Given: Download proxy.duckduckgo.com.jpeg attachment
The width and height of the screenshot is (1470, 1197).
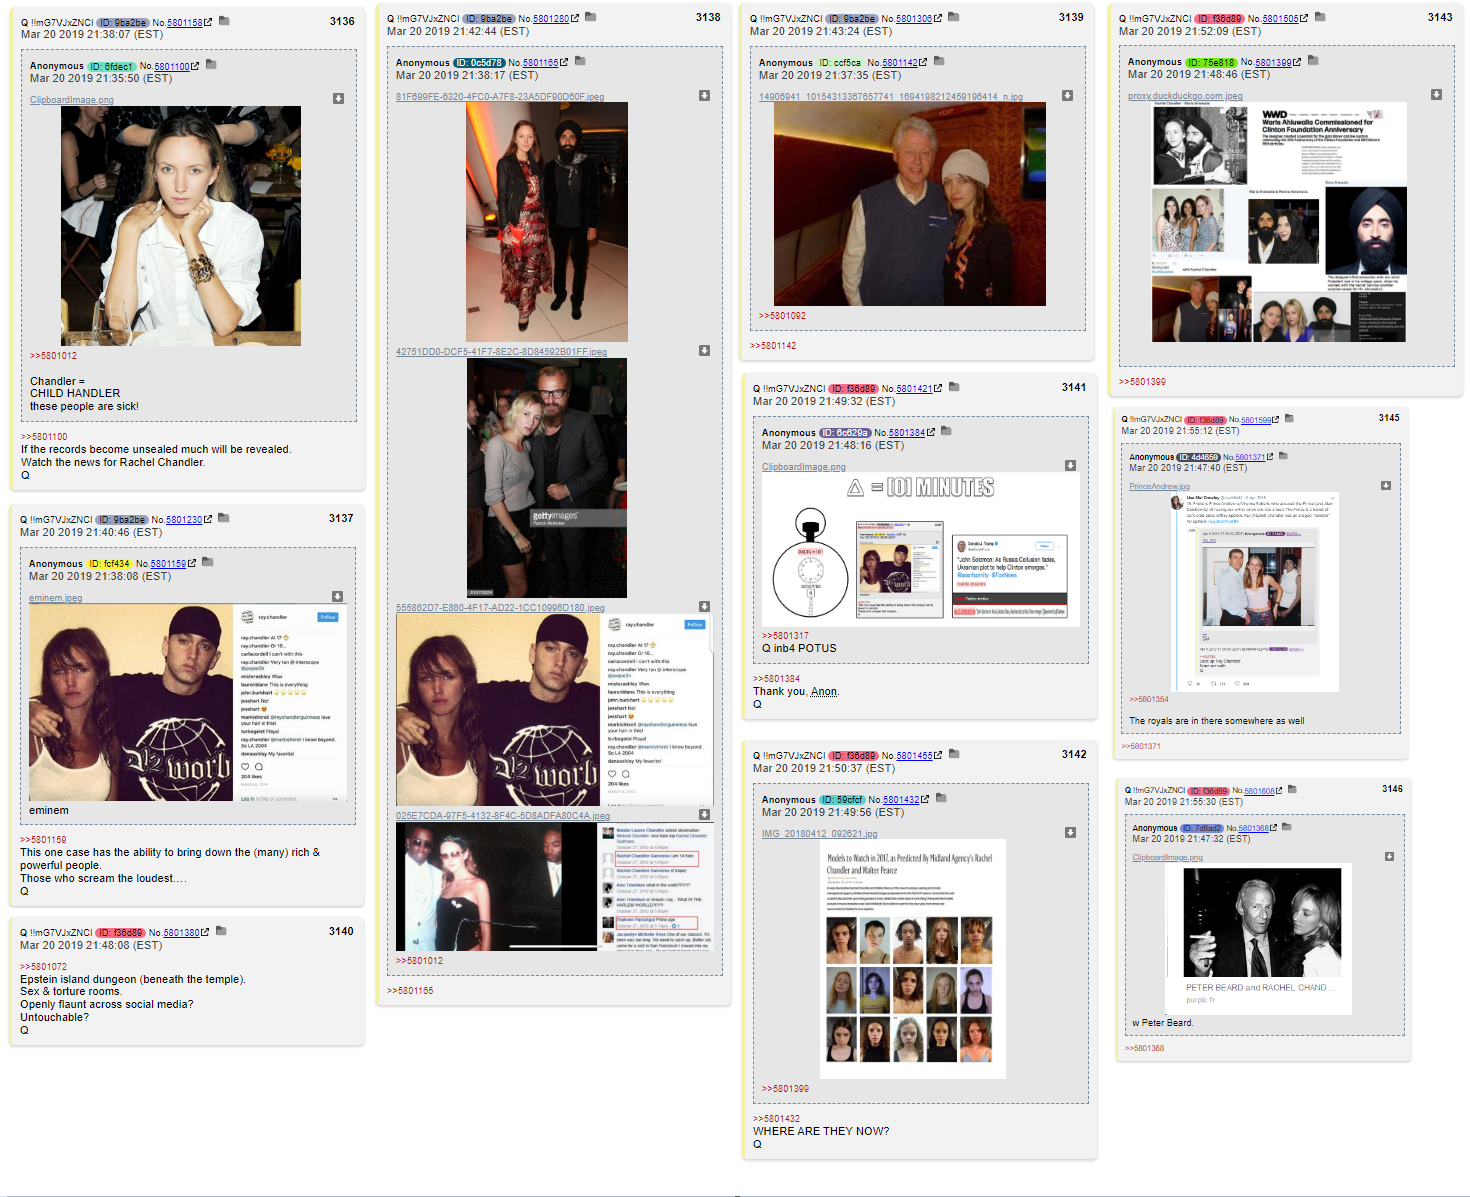Looking at the screenshot, I should pyautogui.click(x=1436, y=94).
